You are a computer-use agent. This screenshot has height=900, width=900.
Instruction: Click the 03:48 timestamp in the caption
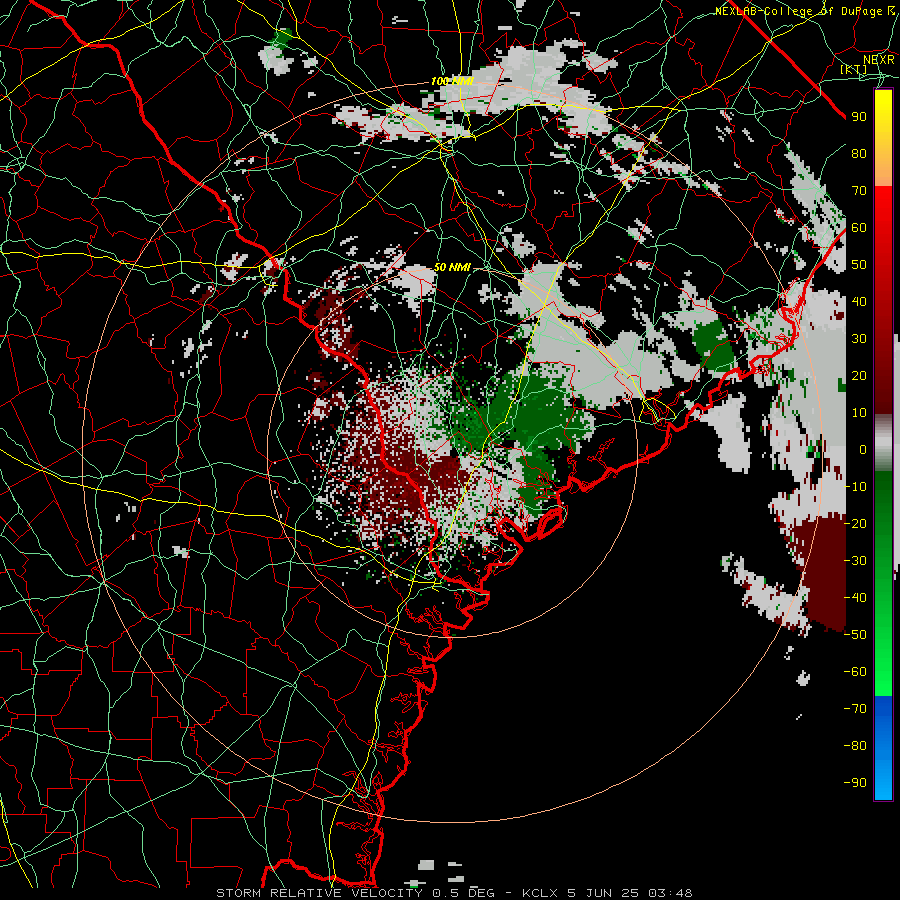670,893
